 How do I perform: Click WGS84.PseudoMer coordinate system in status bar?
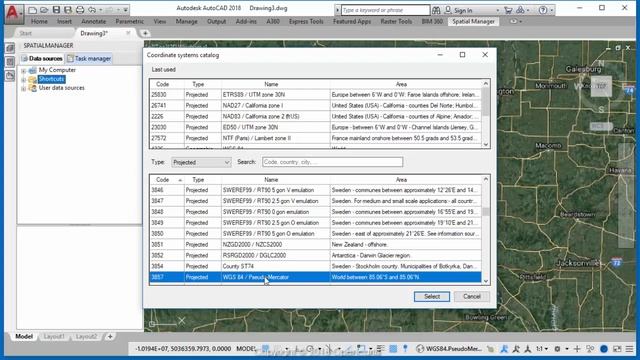[449, 349]
